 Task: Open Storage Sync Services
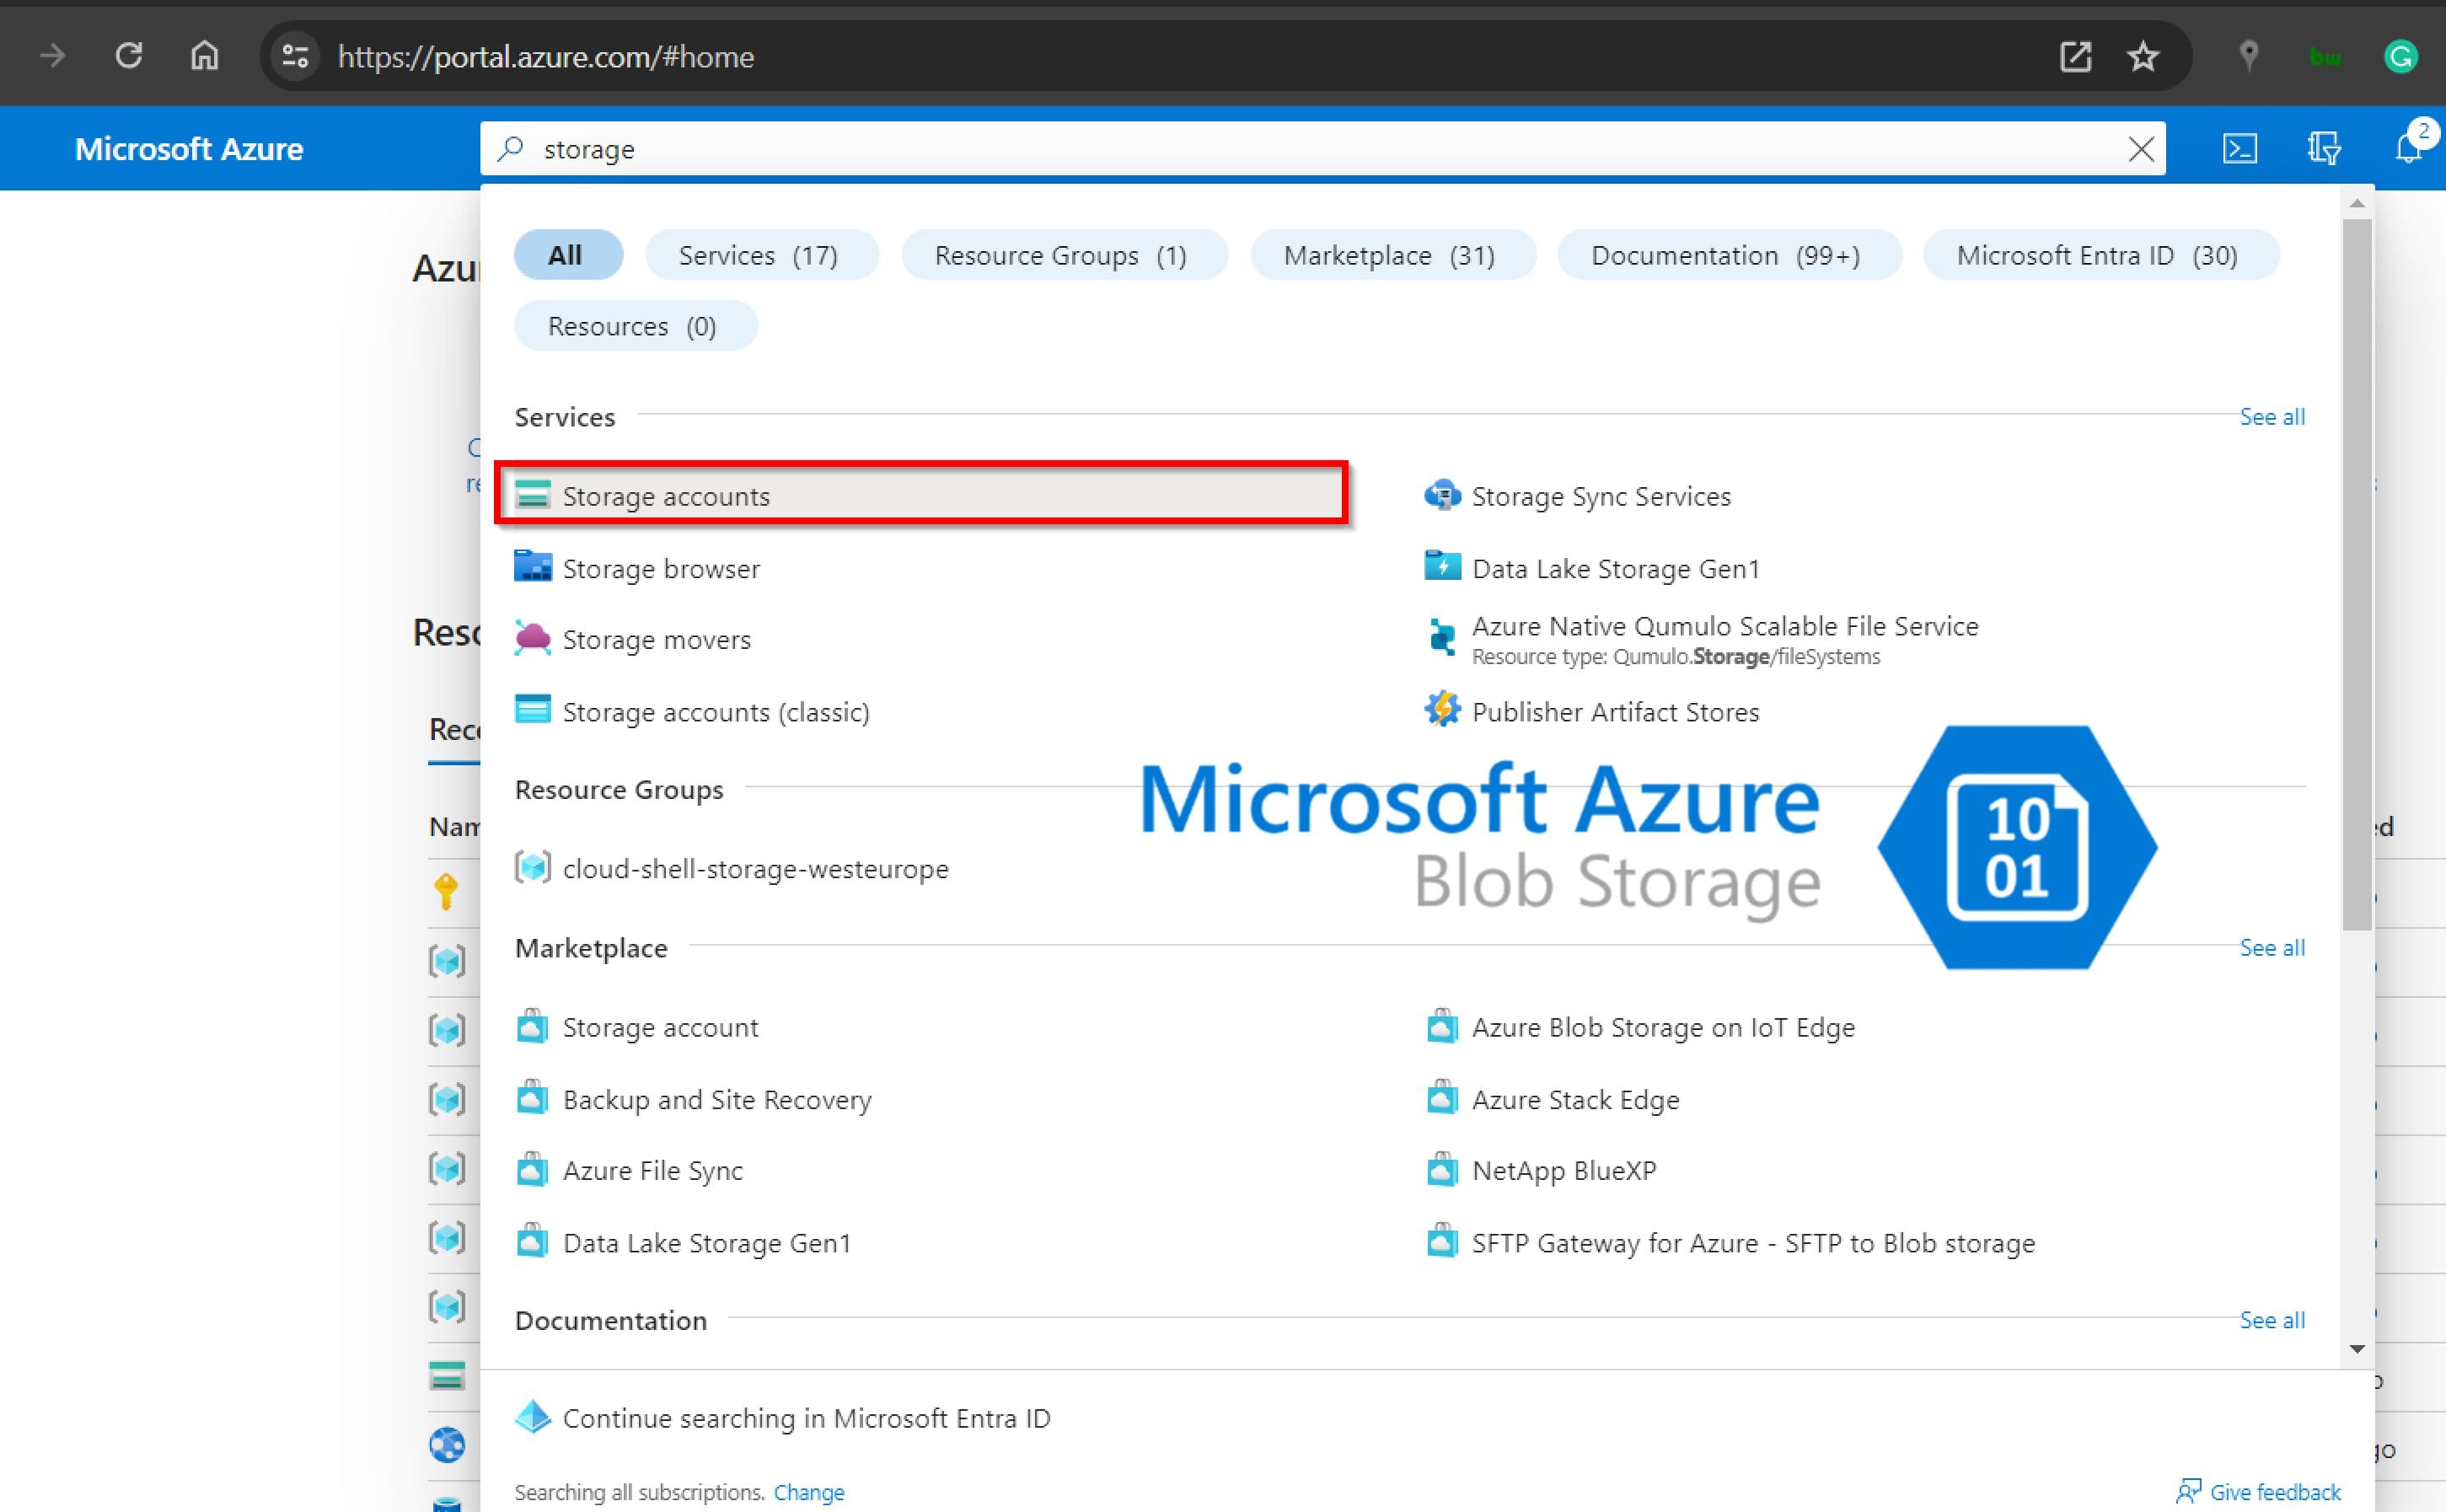[1600, 495]
